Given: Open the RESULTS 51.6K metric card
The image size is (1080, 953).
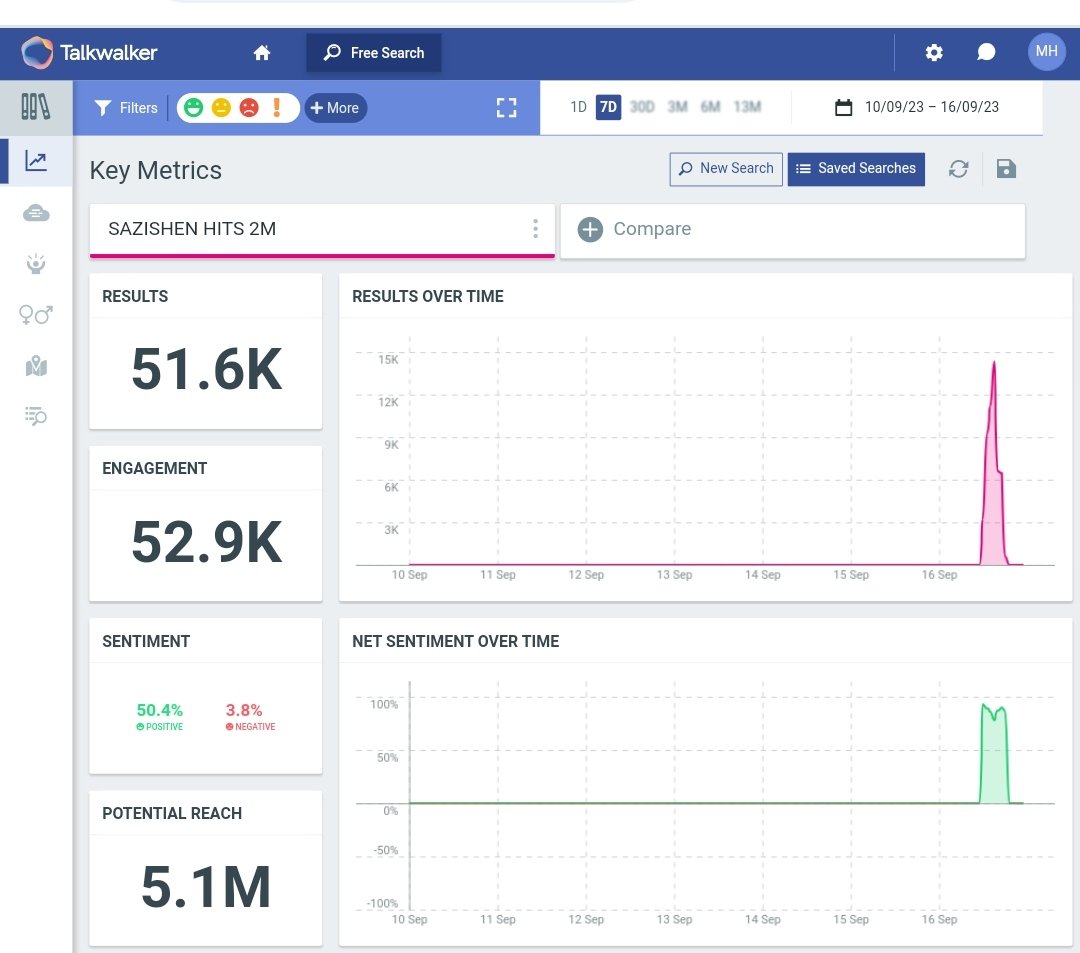Looking at the screenshot, I should click(x=206, y=351).
